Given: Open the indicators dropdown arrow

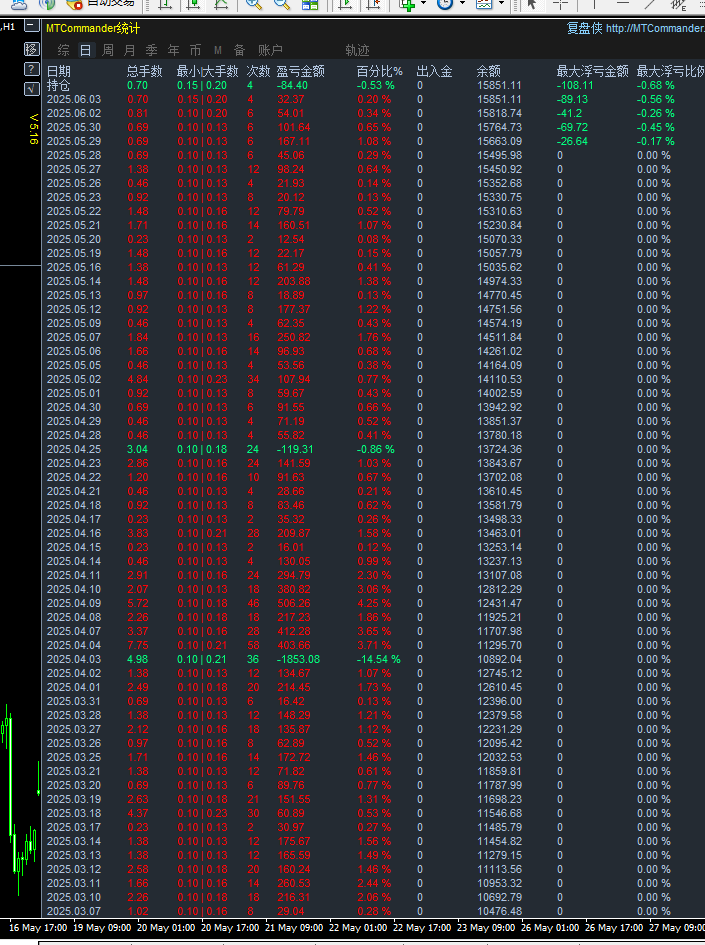Looking at the screenshot, I should [423, 4].
